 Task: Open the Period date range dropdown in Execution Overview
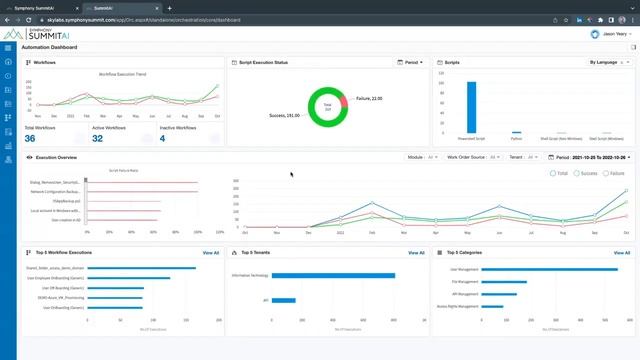click(x=589, y=158)
